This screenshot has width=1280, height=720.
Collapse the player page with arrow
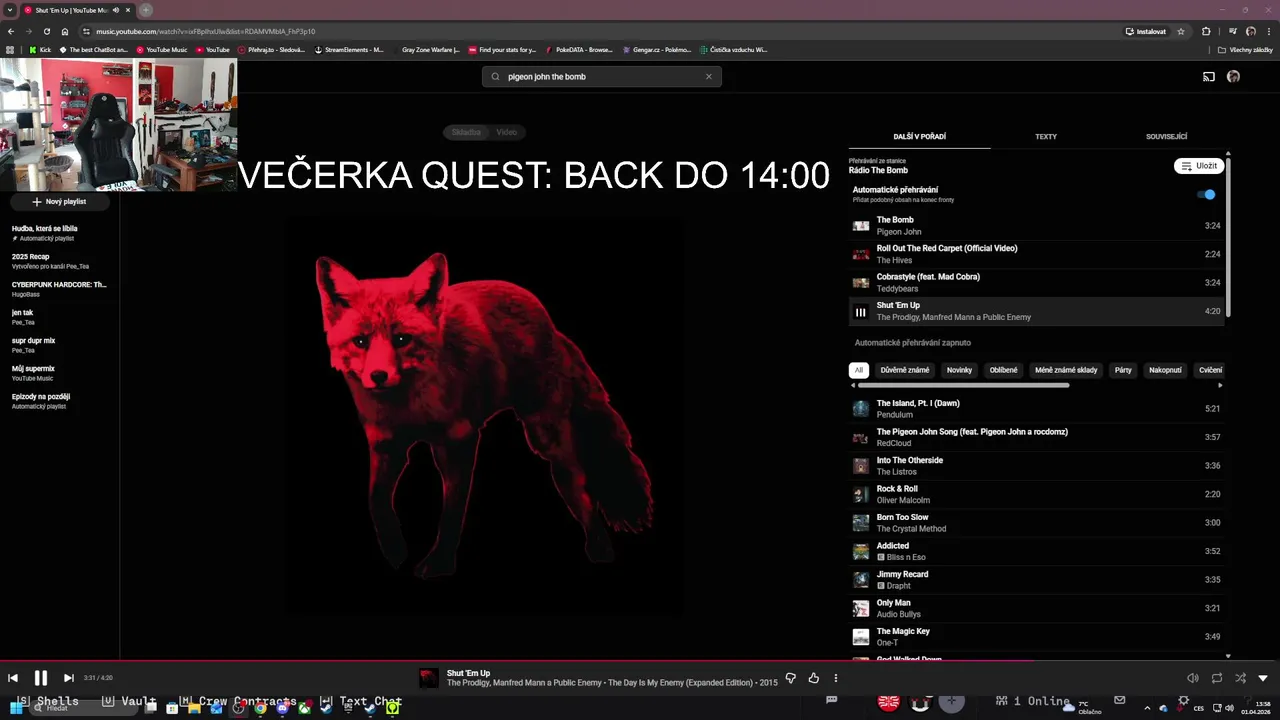pos(1263,678)
